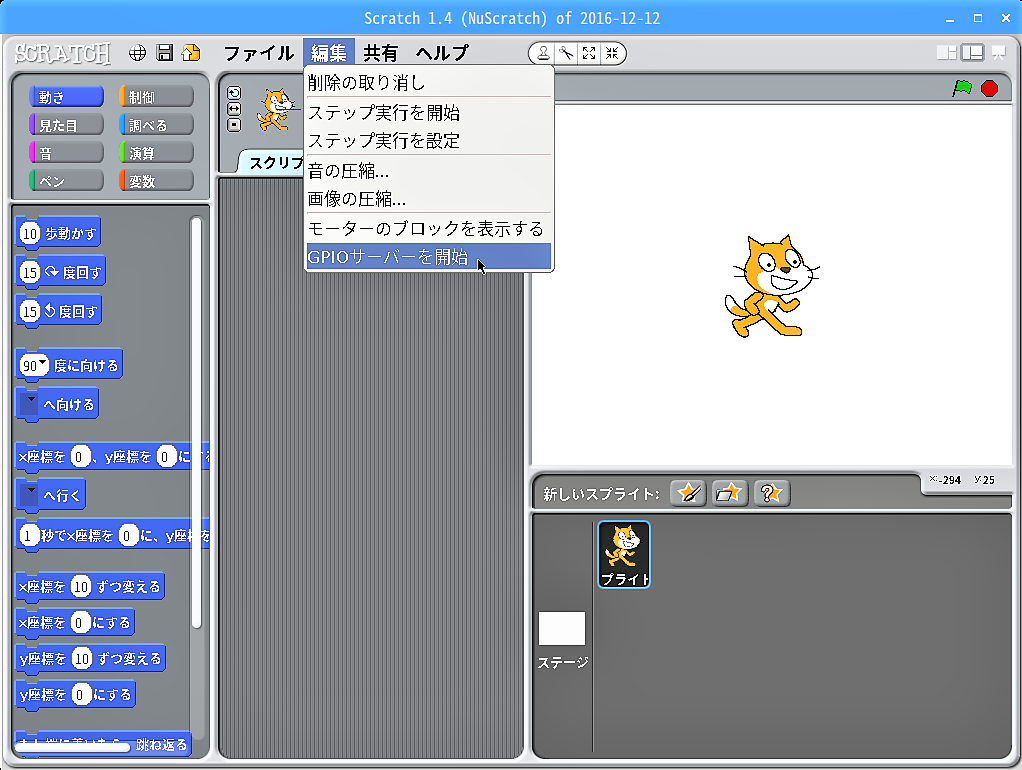
Task: Select the cat sprite thumbnail in sprite list
Action: [624, 554]
